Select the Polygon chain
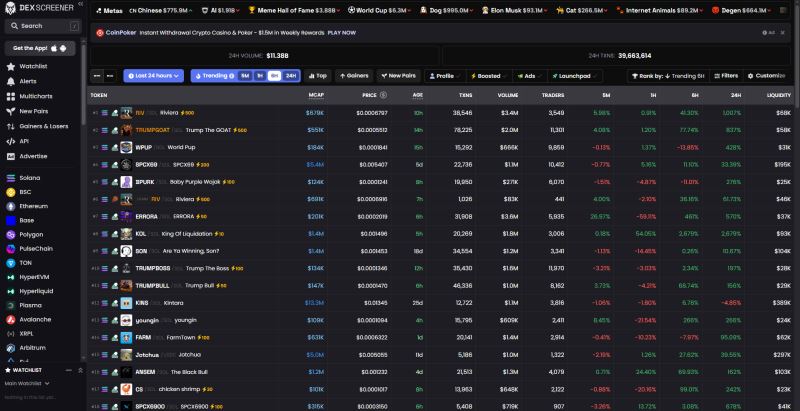 [x=31, y=235]
